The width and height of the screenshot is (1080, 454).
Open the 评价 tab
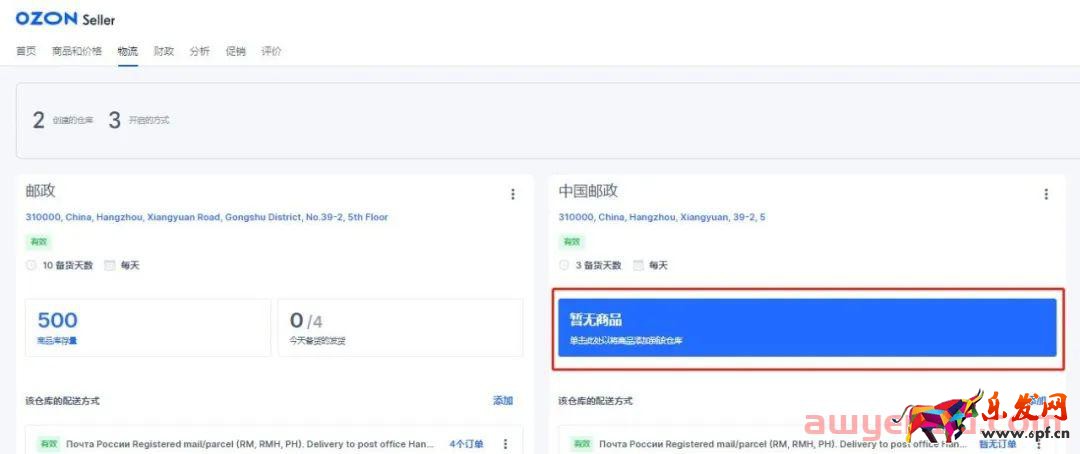pos(271,51)
